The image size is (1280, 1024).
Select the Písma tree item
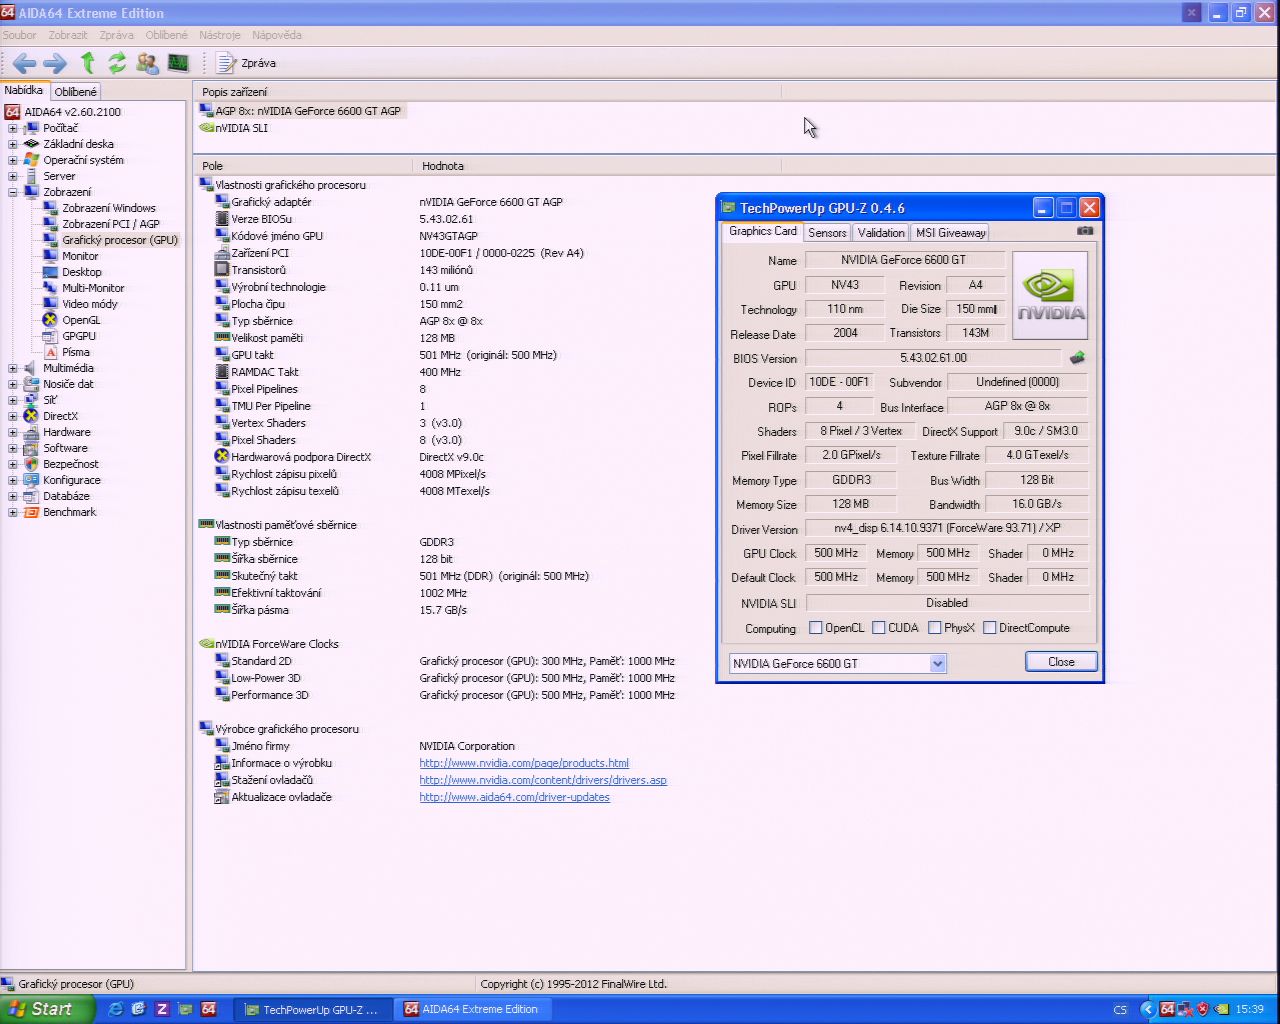click(x=75, y=352)
